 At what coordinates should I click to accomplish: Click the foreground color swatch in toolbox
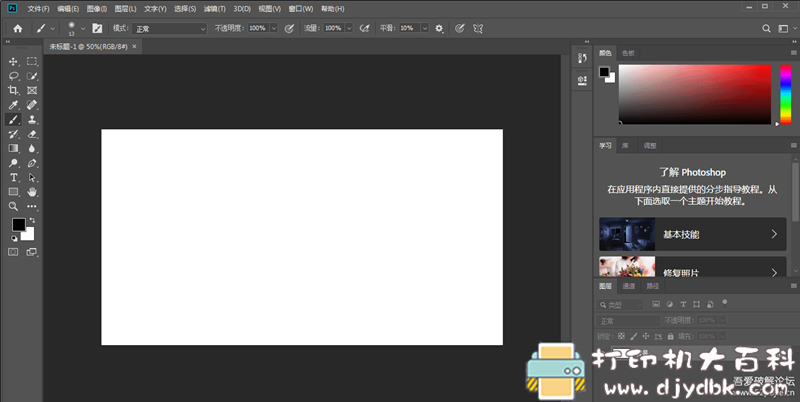(x=19, y=224)
